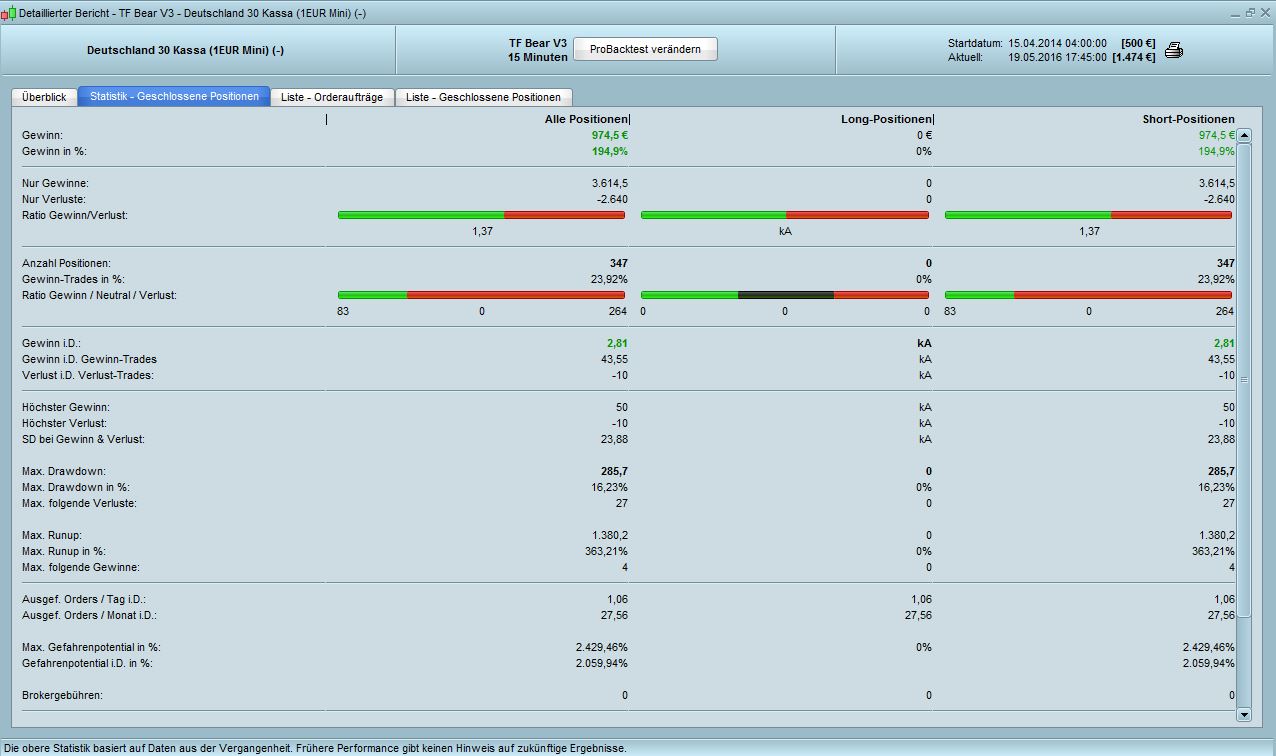The image size is (1276, 756).
Task: Click 'Ausgef. Orders / Monat i.D.:' label
Action: coord(89,615)
